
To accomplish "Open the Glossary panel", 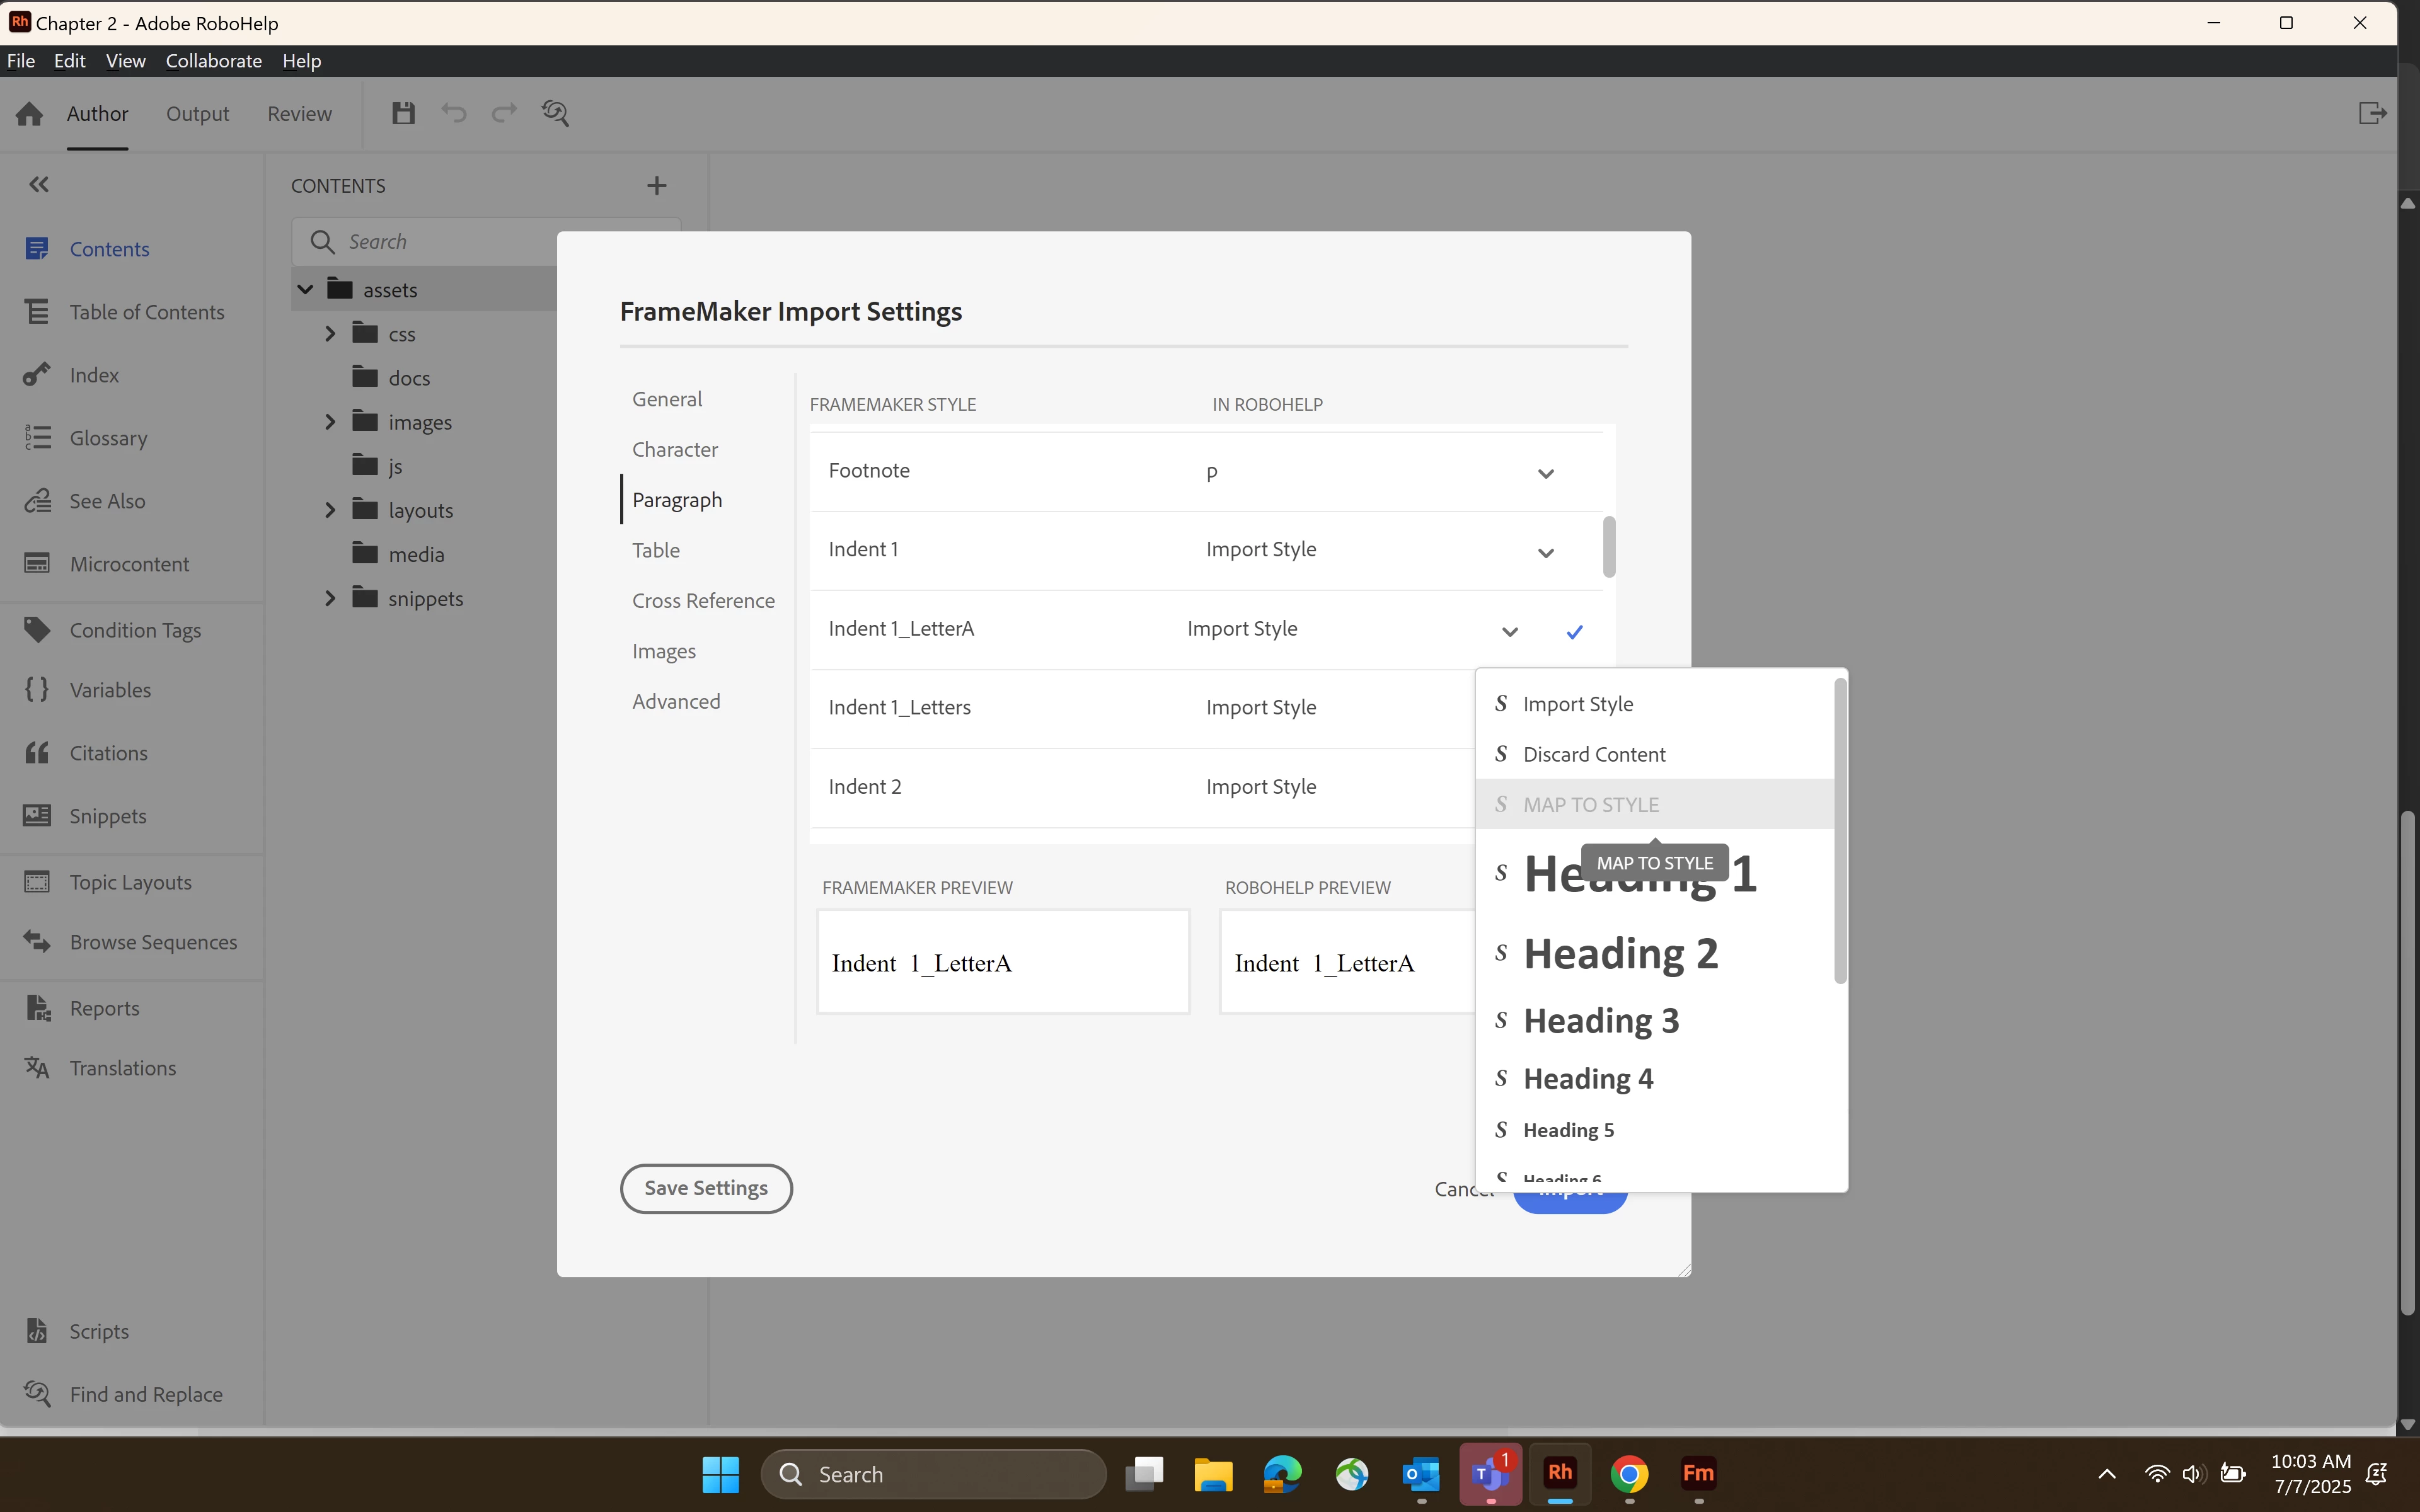I will coord(108,438).
